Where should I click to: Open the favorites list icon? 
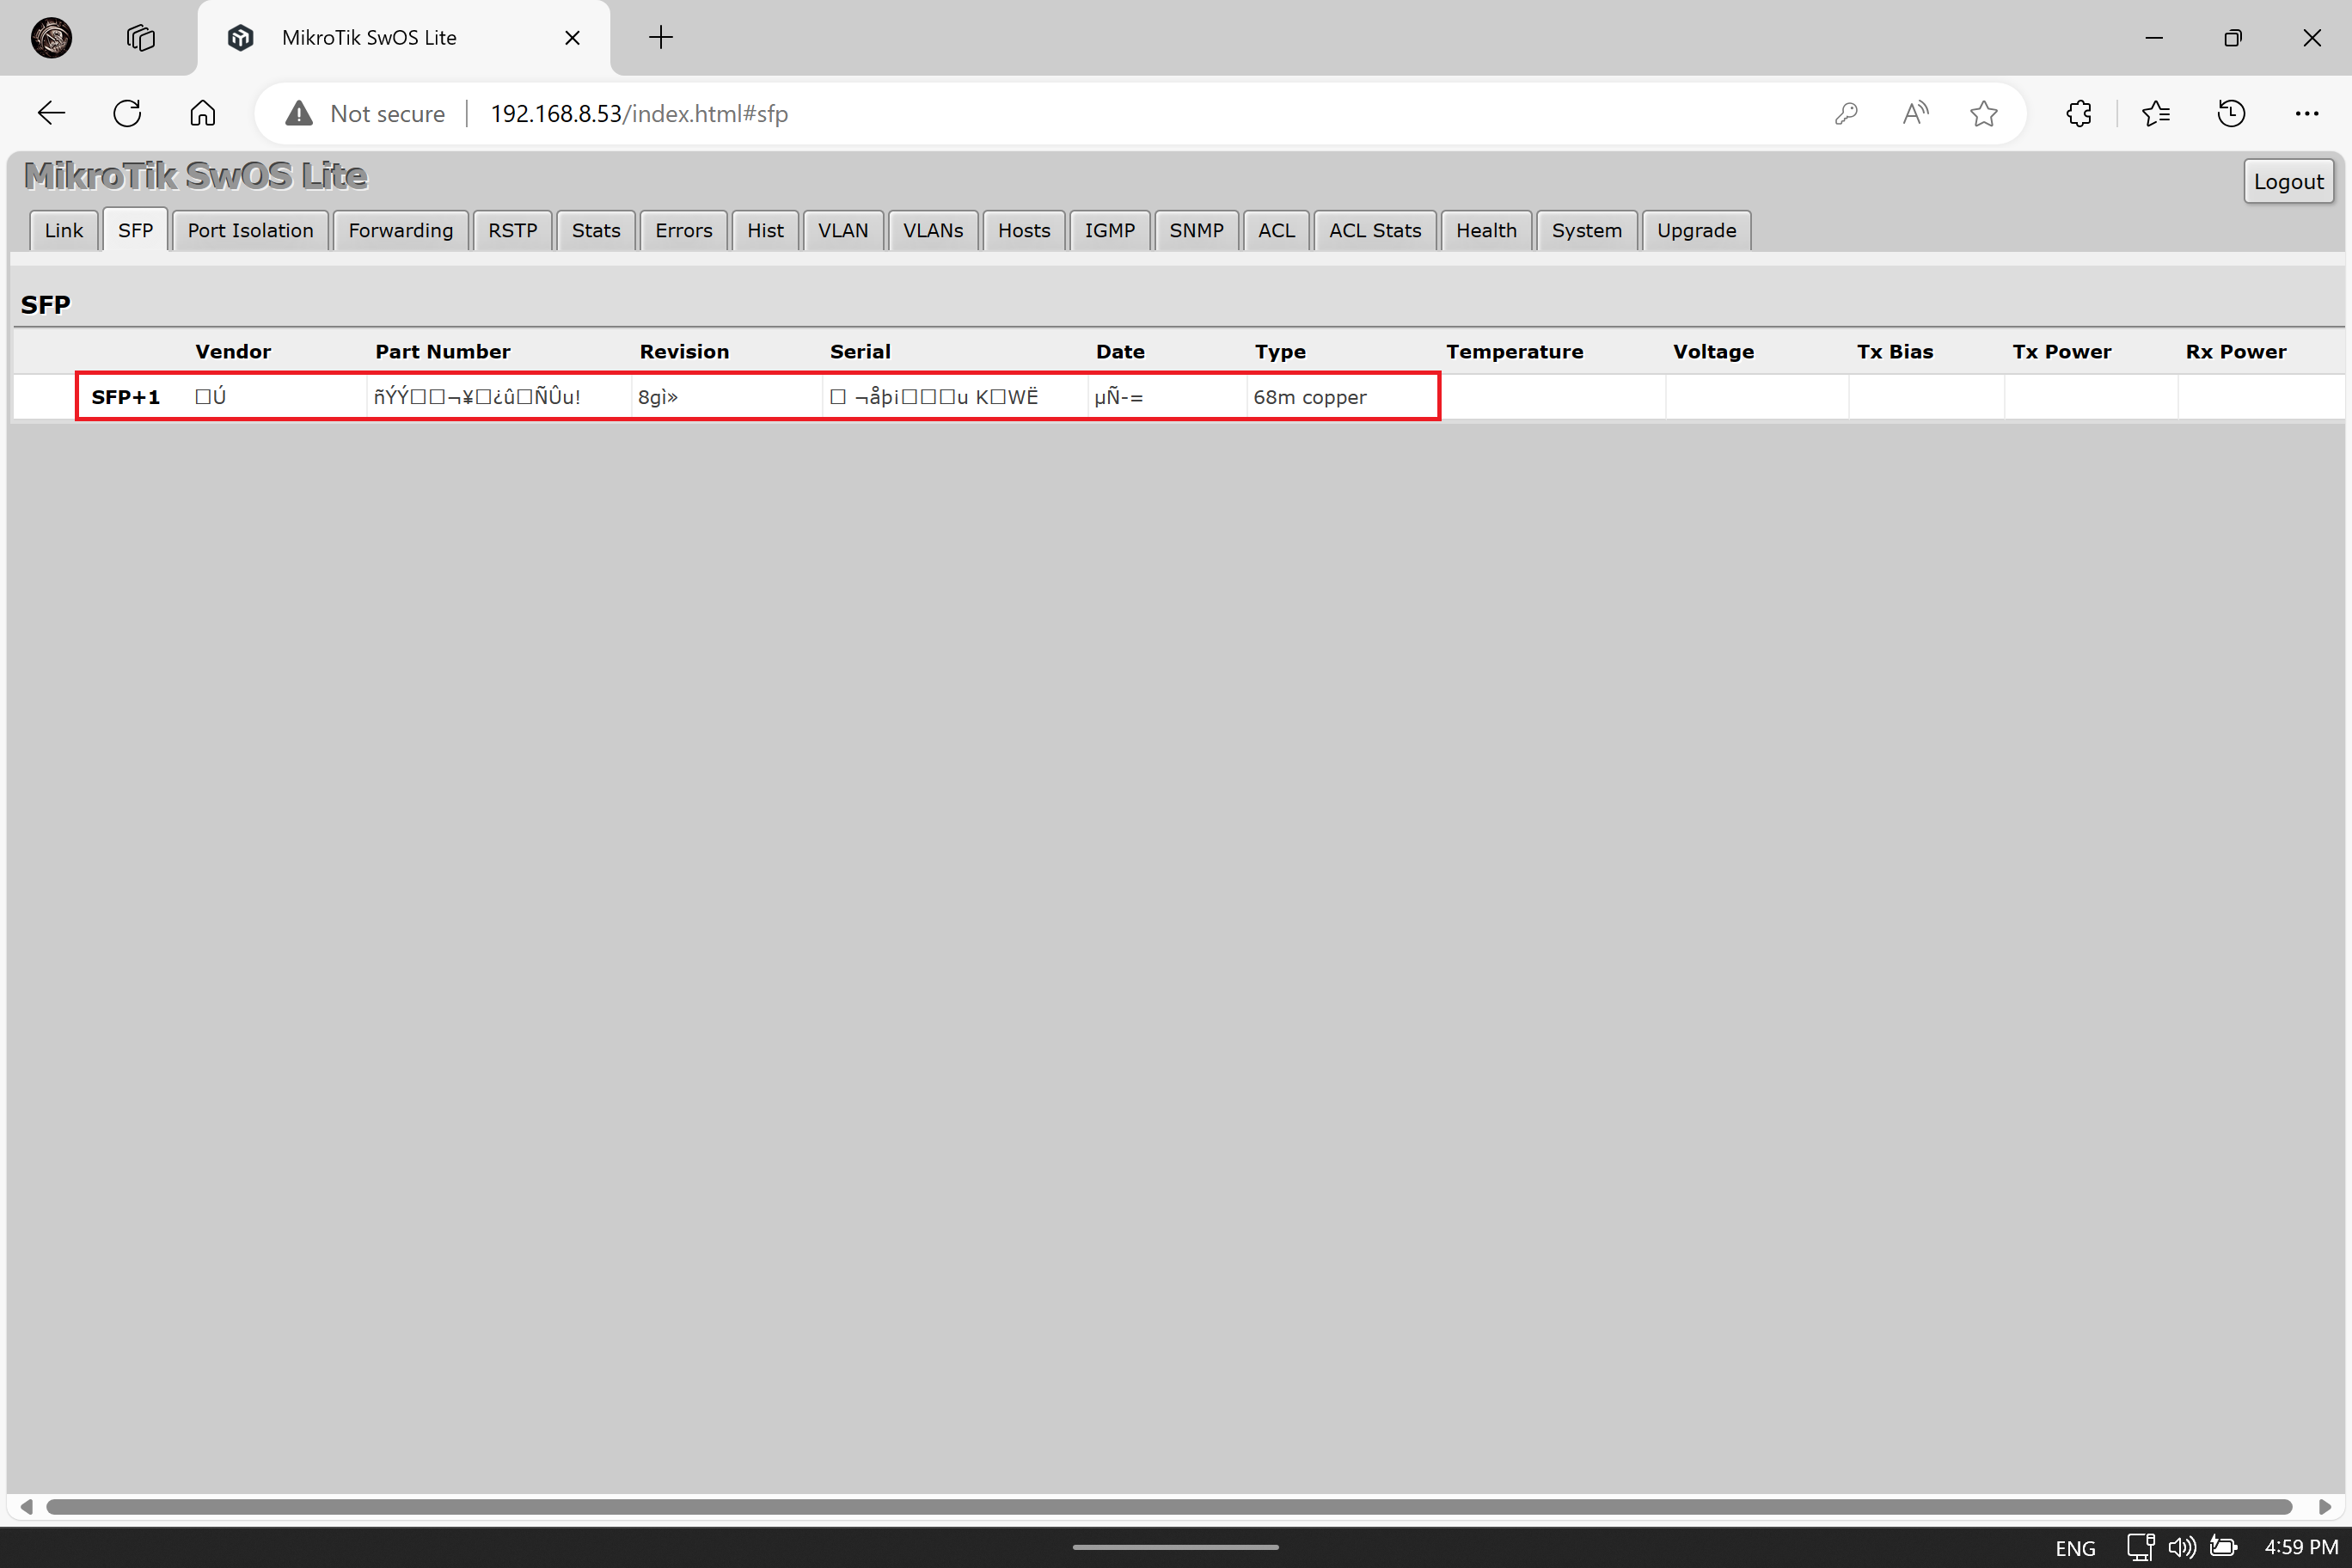2156,114
